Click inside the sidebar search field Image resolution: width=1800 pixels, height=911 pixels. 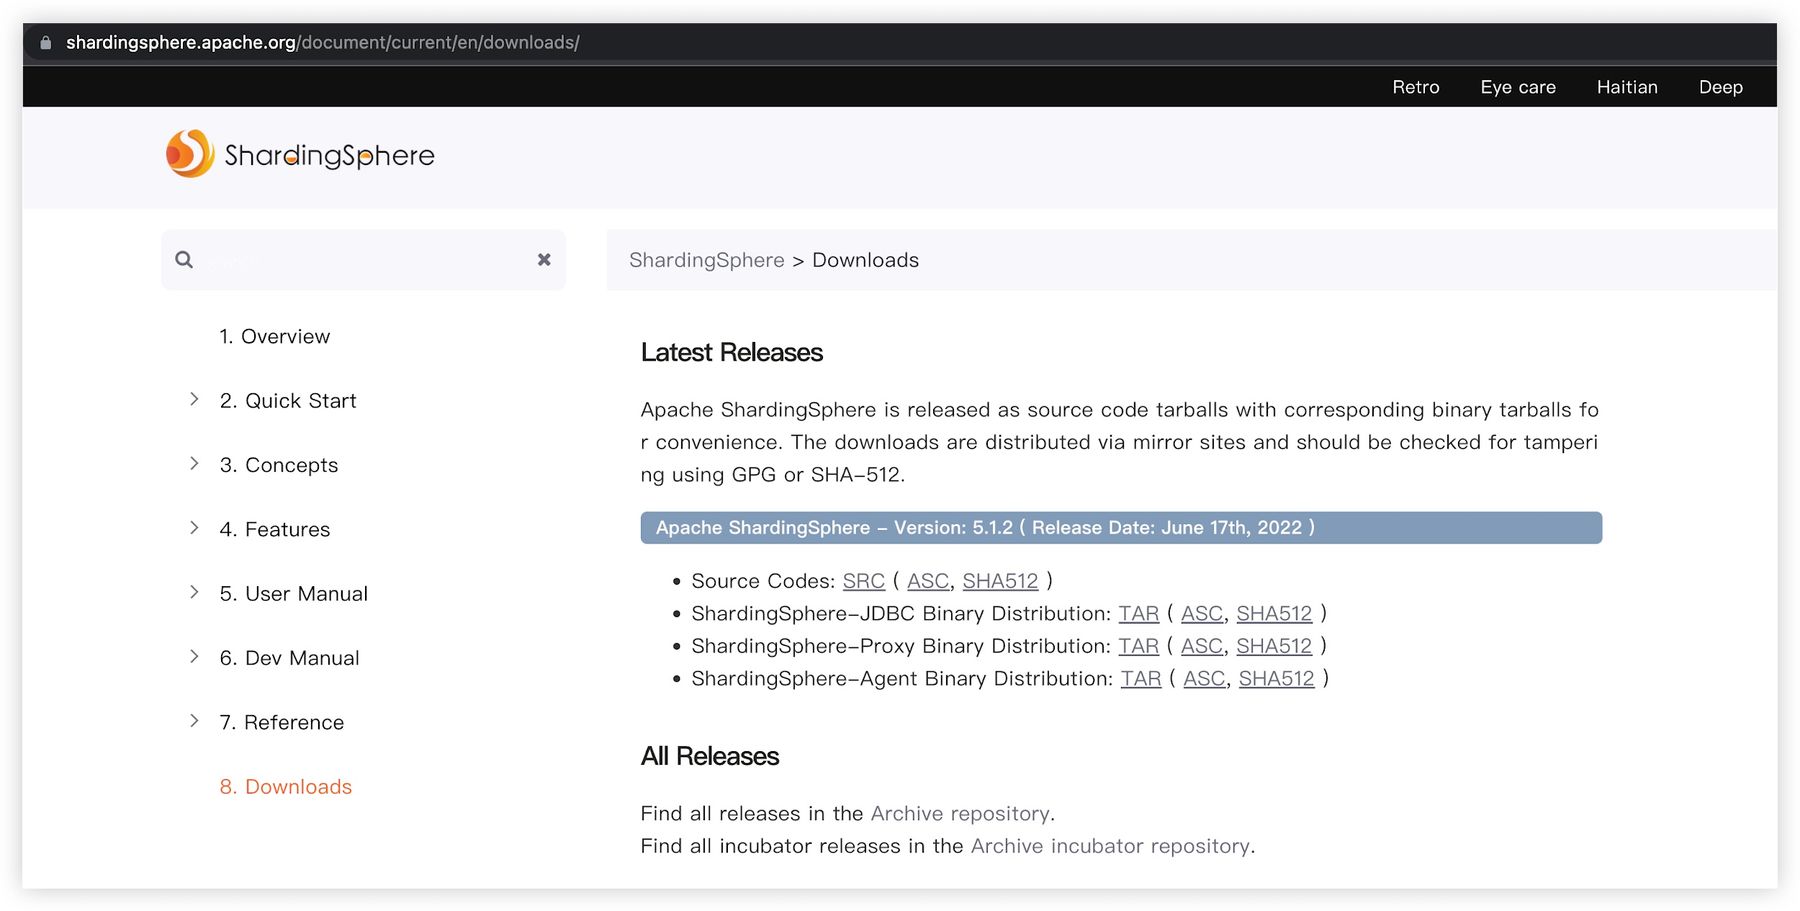pyautogui.click(x=365, y=260)
